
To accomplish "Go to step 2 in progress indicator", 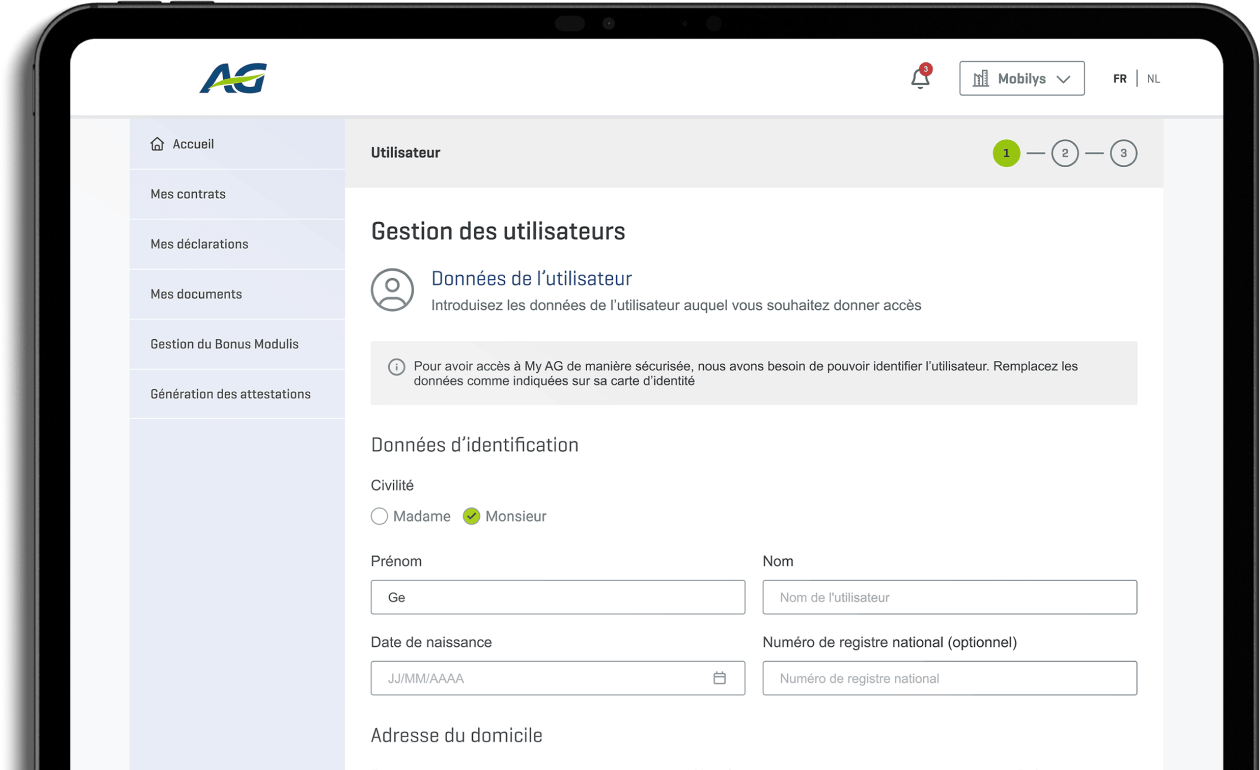I will (x=1065, y=153).
